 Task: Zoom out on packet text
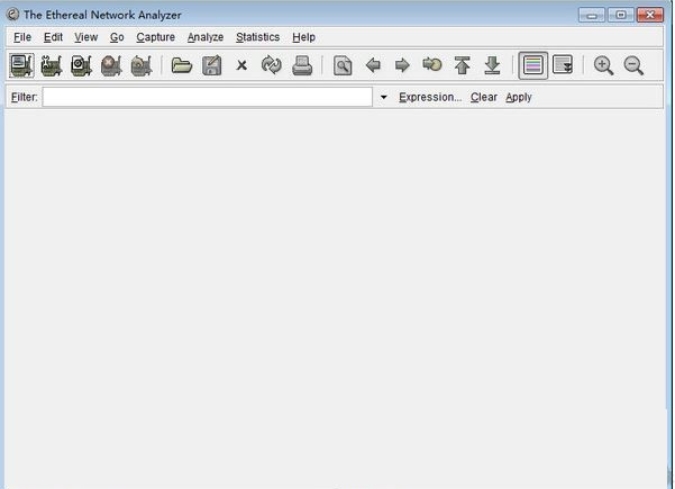click(634, 65)
